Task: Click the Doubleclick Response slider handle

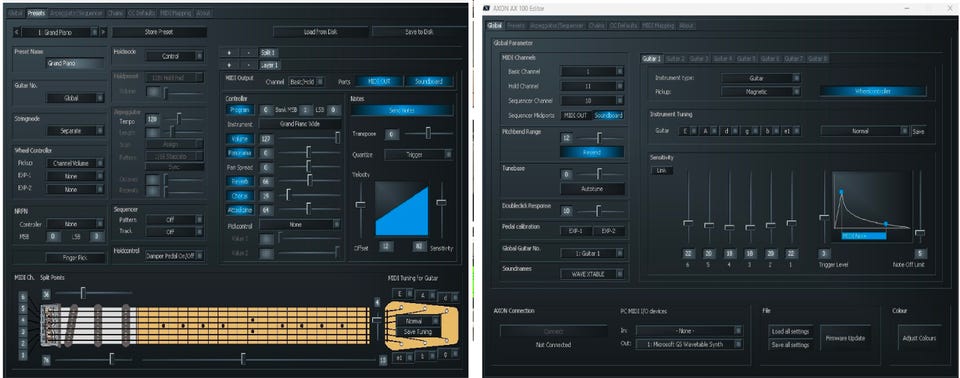Action: (599, 211)
